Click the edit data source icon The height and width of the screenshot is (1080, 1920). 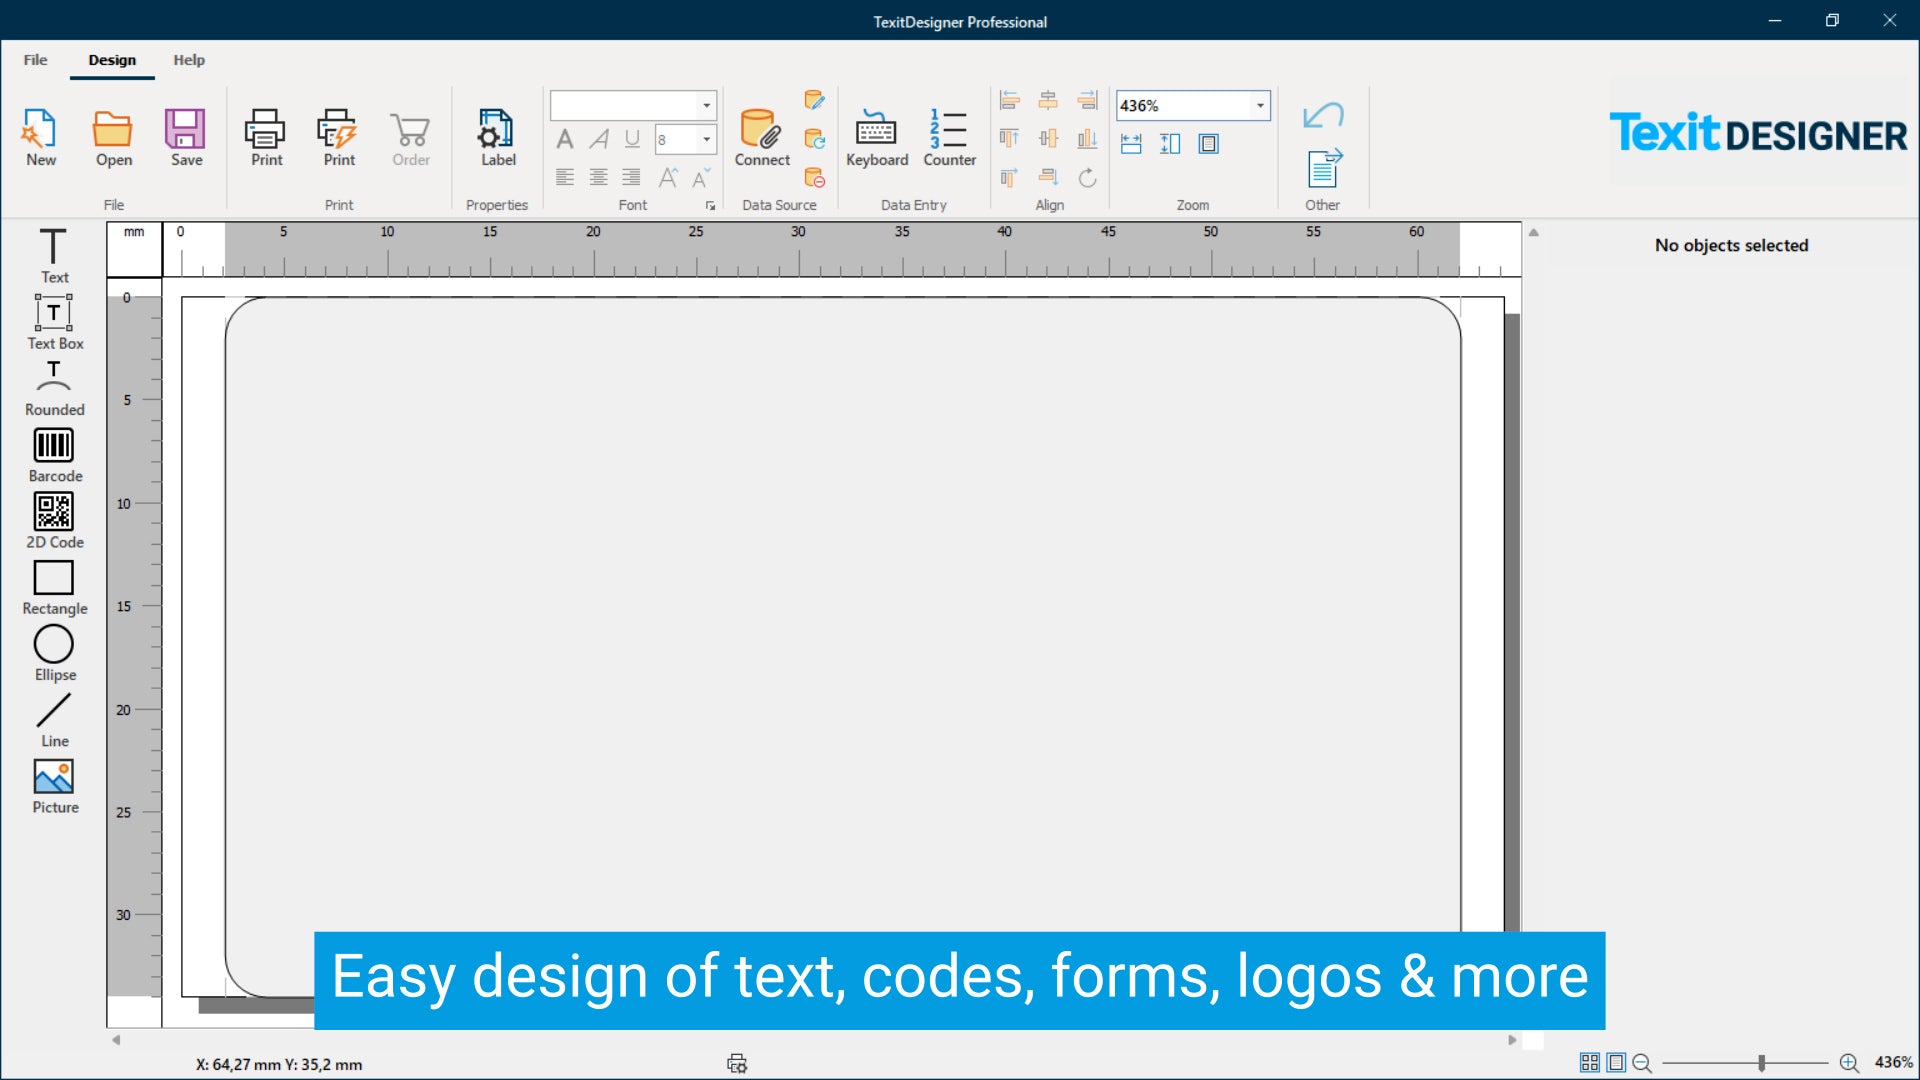[814, 99]
